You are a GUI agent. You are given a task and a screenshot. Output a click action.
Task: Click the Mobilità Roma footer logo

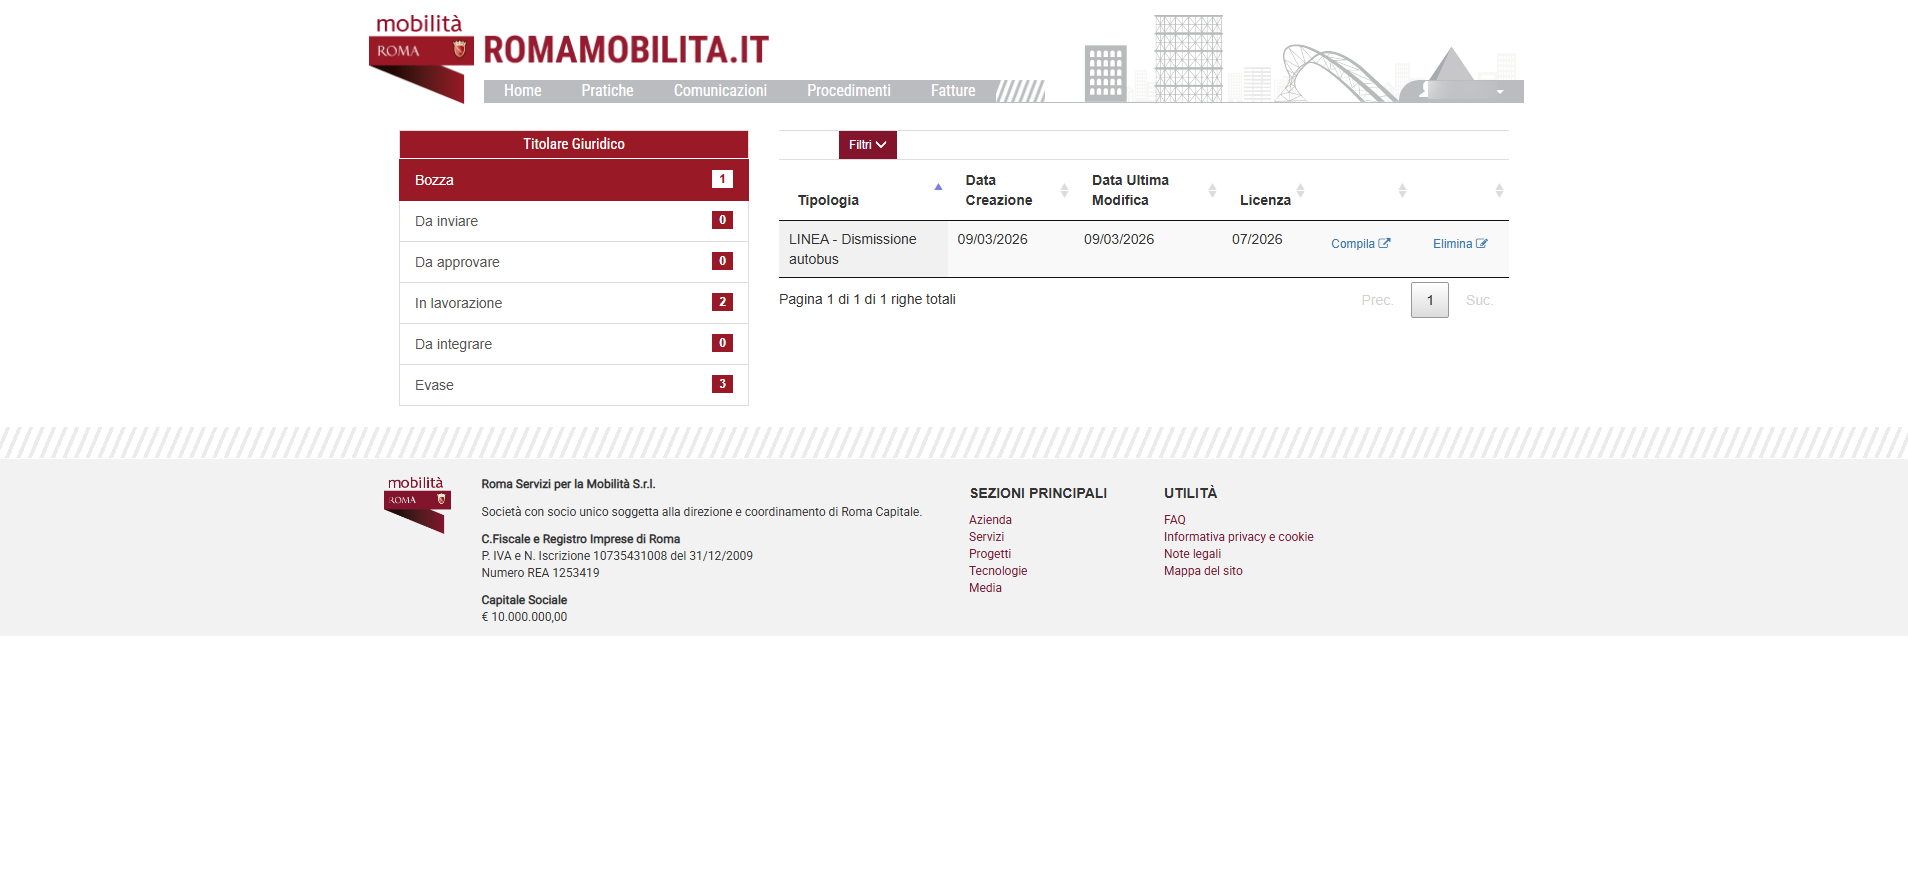point(417,505)
